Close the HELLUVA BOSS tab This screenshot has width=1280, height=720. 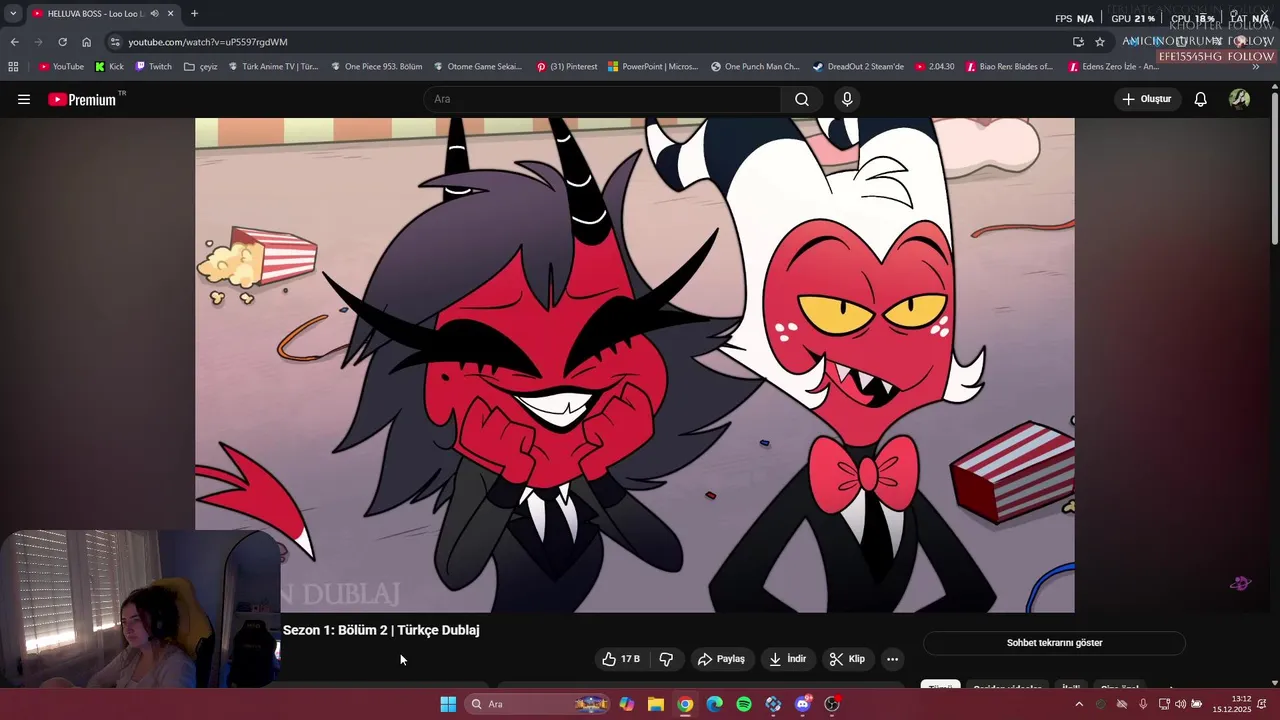pos(170,13)
